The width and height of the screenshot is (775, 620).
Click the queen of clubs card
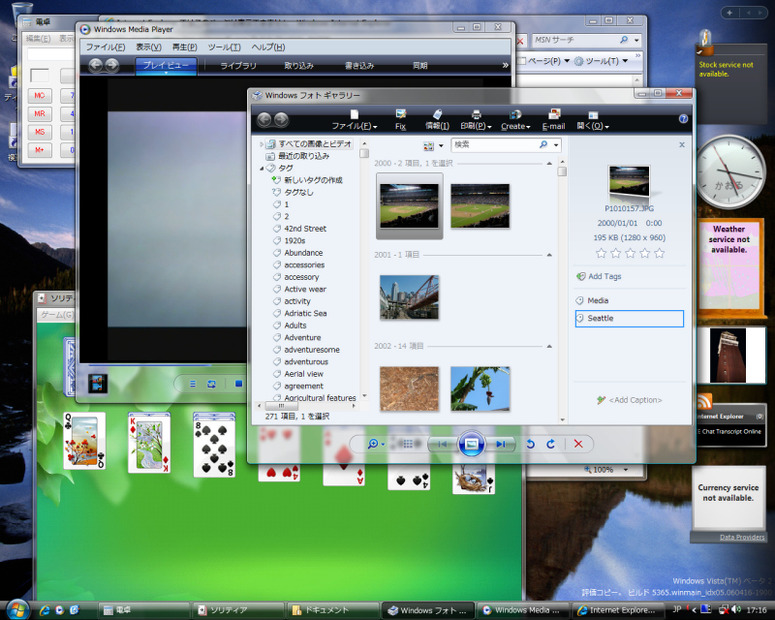85,441
